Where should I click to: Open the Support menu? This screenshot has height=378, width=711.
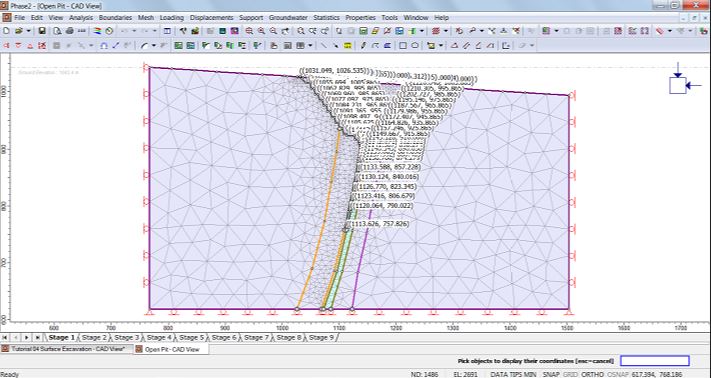(251, 18)
